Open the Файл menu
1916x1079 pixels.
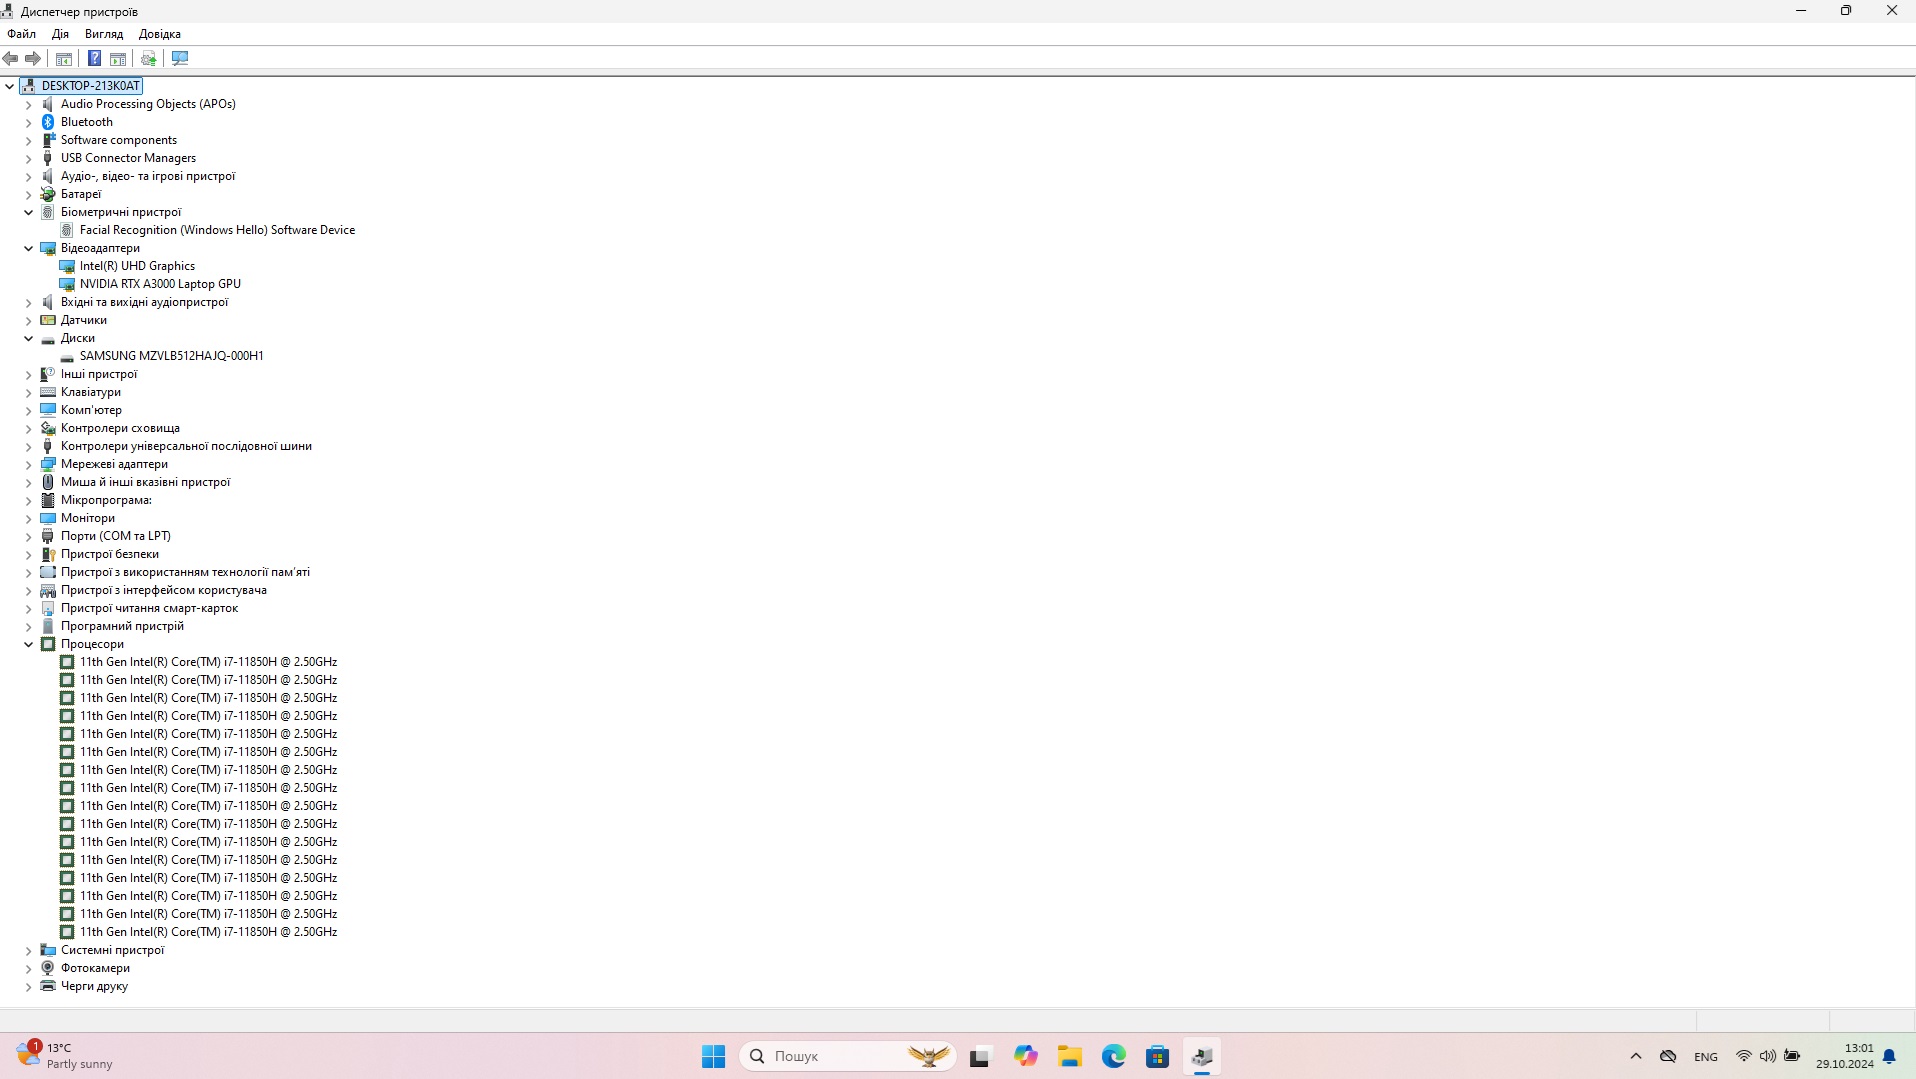click(x=21, y=34)
